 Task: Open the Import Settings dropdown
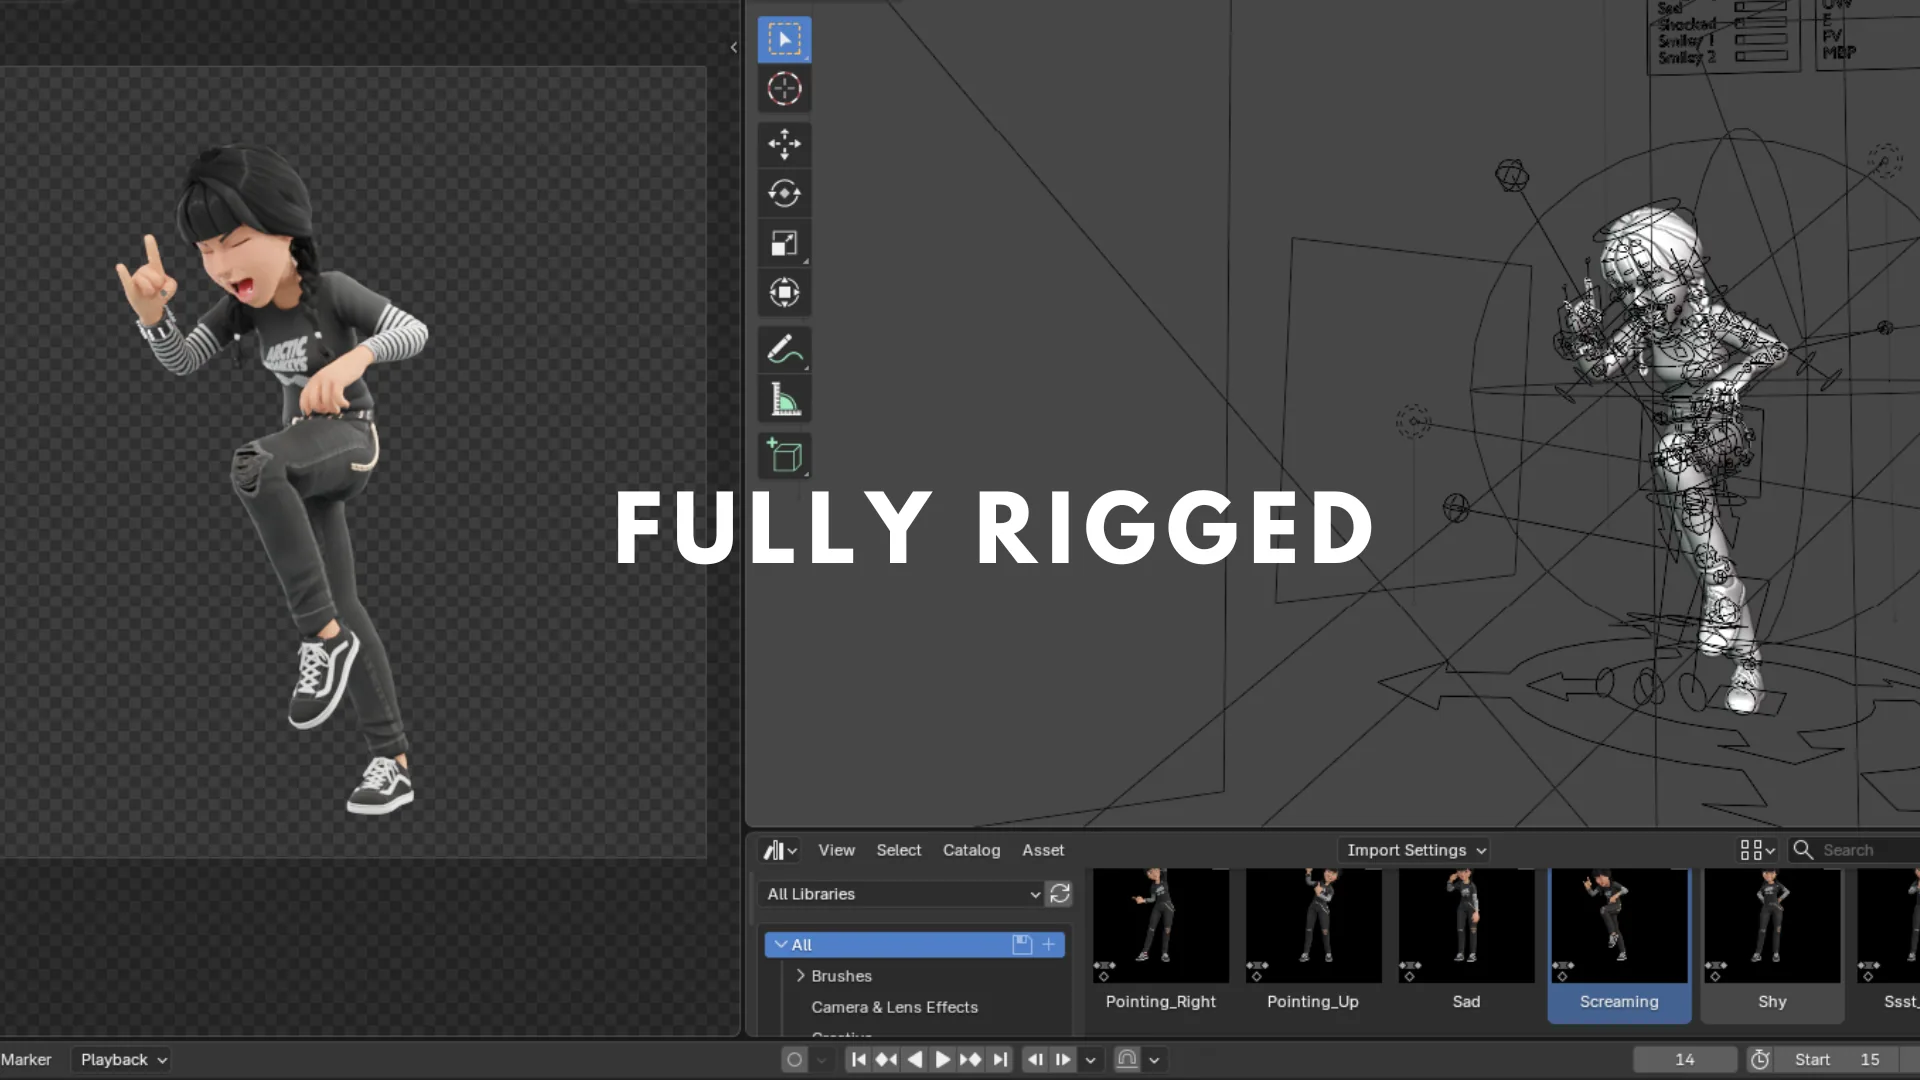point(1415,850)
